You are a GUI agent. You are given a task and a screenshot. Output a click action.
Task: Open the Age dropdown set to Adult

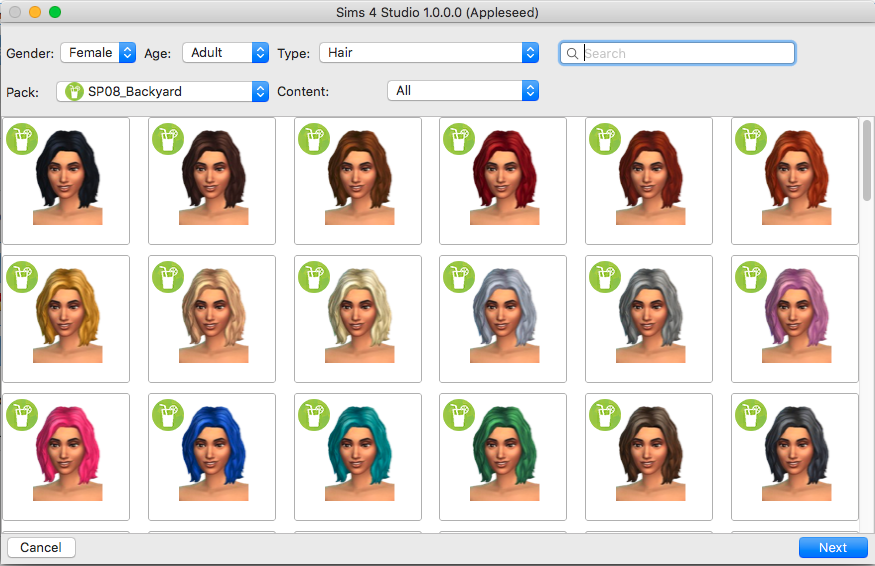(225, 53)
